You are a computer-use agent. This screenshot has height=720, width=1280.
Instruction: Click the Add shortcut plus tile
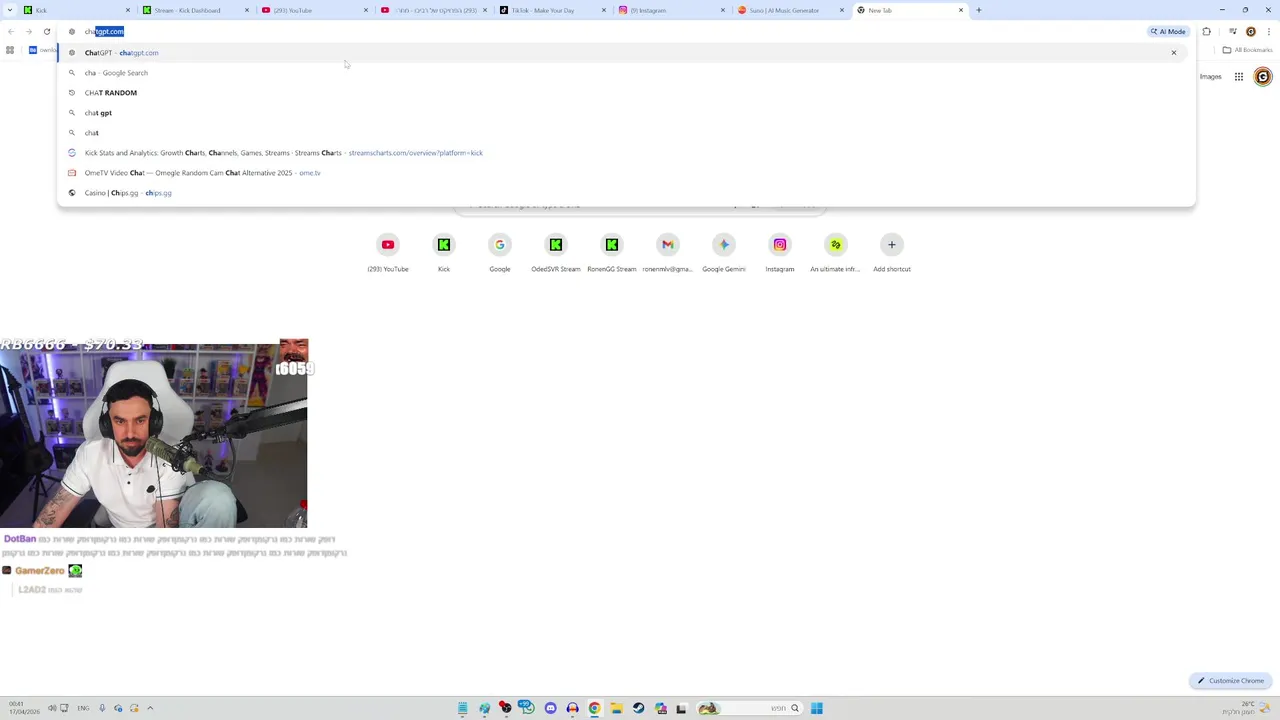(x=892, y=253)
